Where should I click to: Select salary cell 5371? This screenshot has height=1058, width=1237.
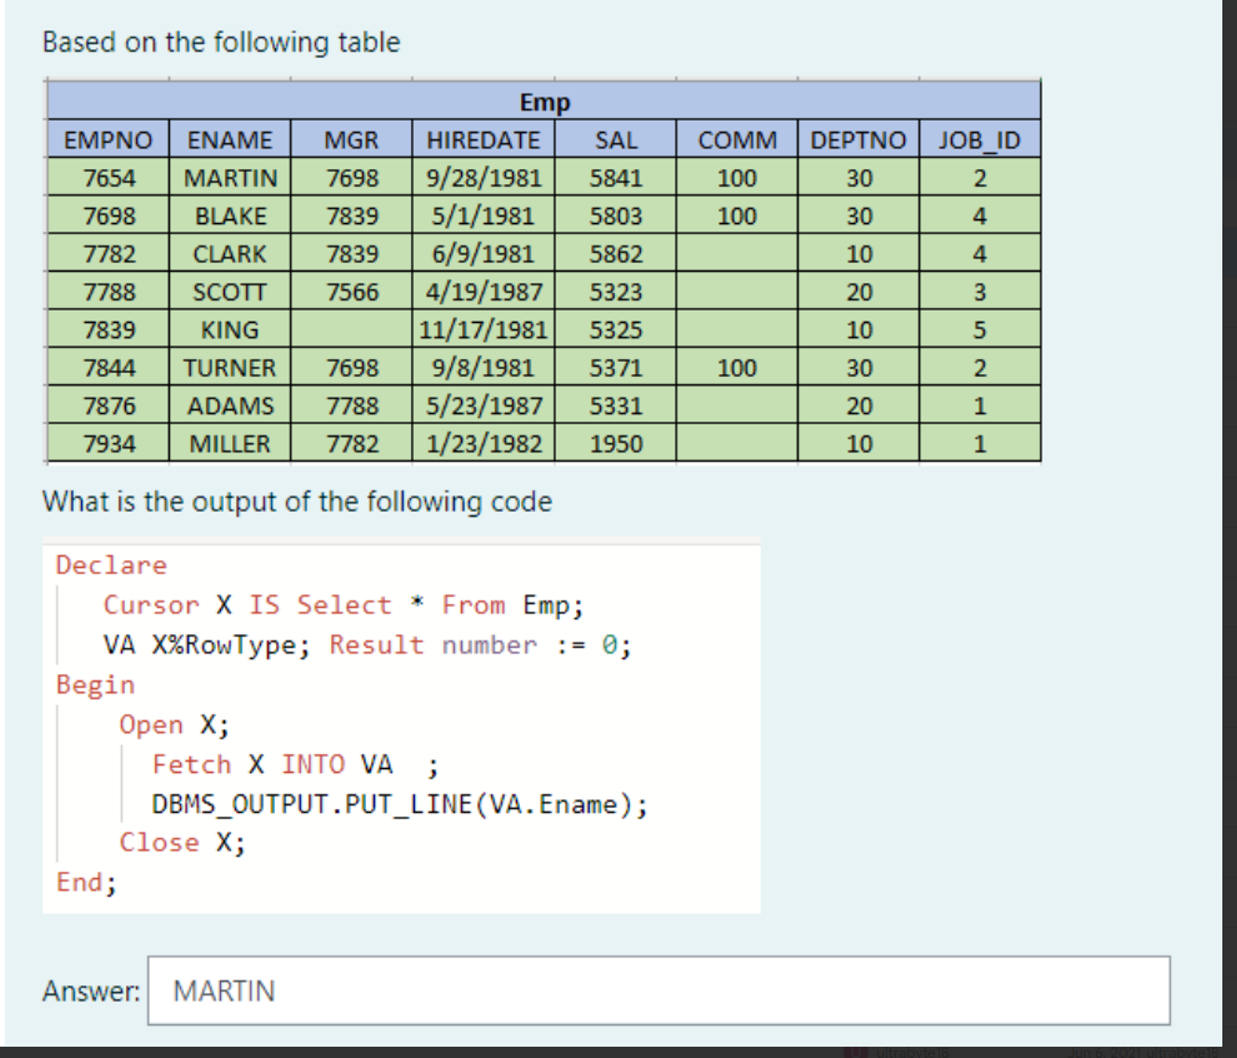[x=616, y=368]
